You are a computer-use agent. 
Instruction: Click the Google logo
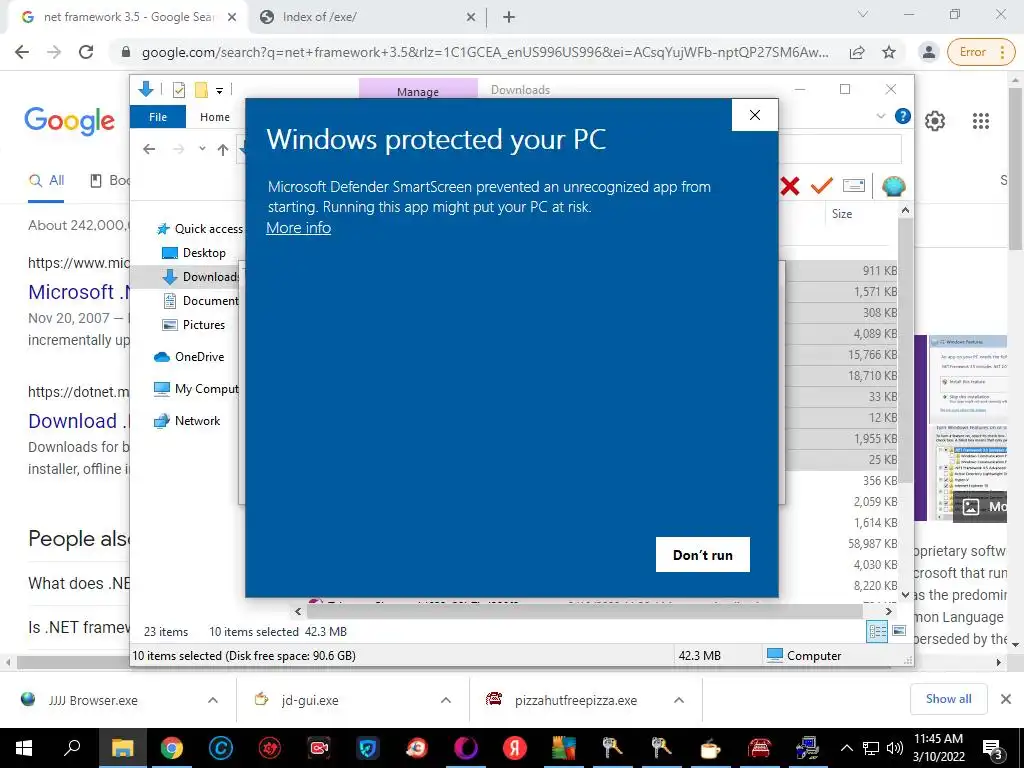[69, 121]
